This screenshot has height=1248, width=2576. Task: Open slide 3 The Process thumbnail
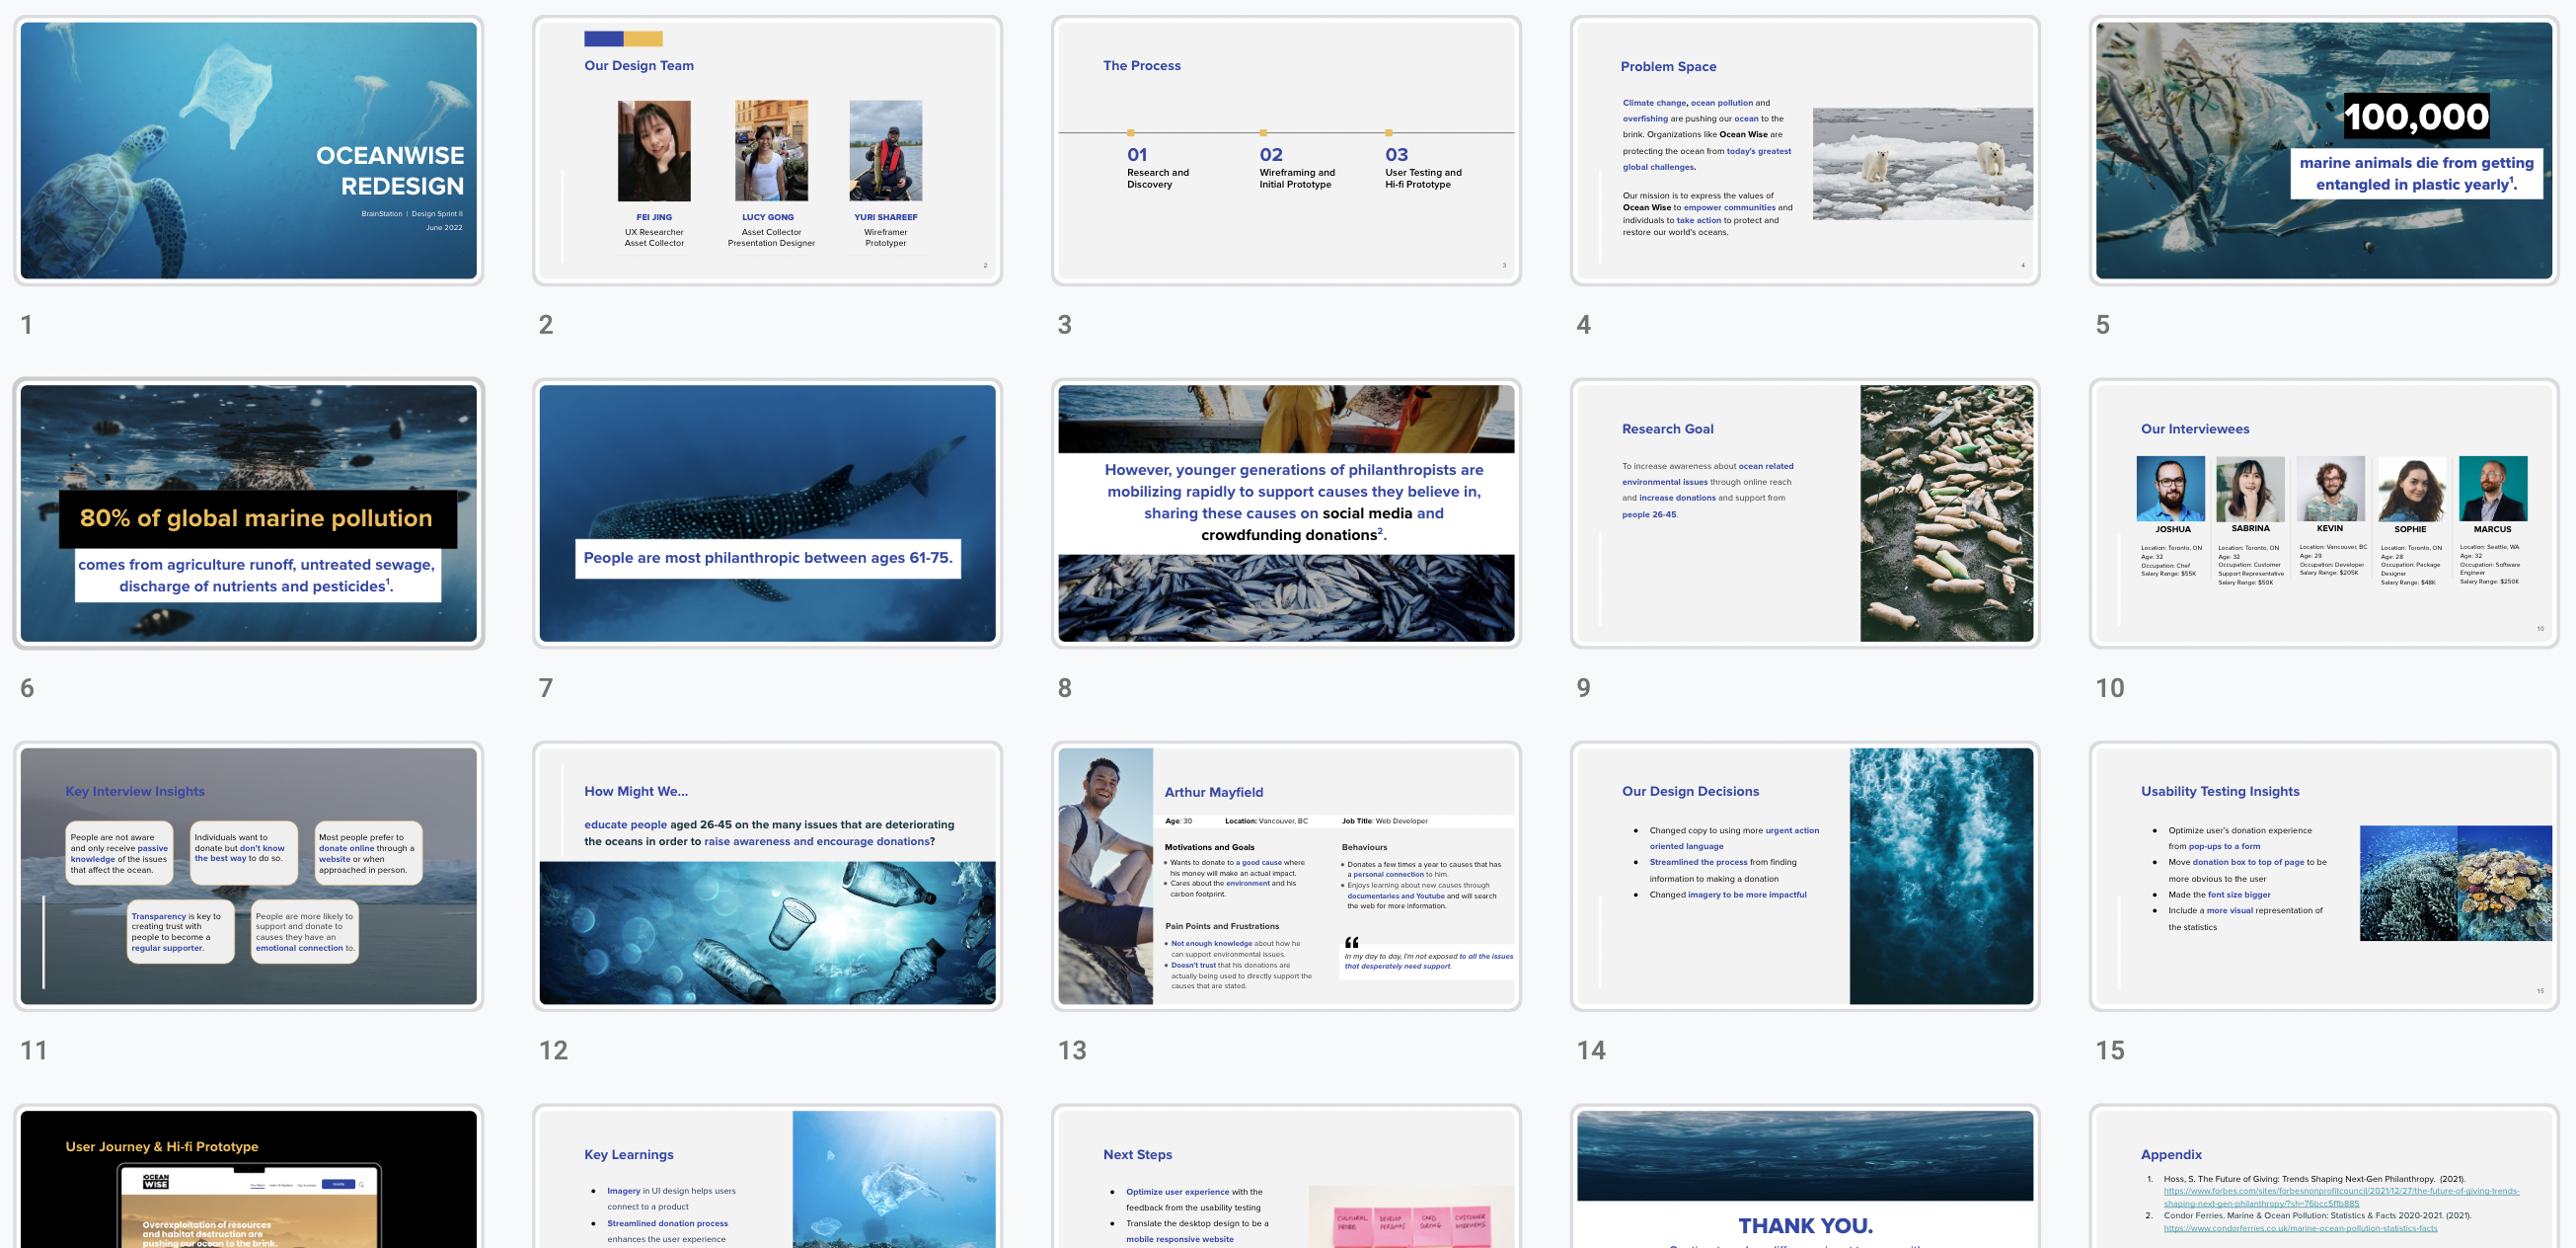[1286, 150]
